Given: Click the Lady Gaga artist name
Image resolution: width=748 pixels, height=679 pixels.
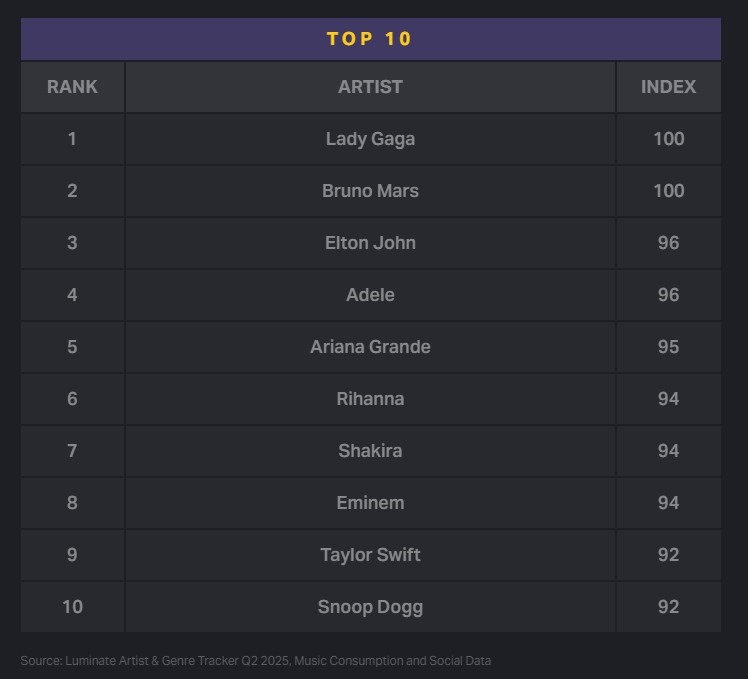Looking at the screenshot, I should 370,139.
